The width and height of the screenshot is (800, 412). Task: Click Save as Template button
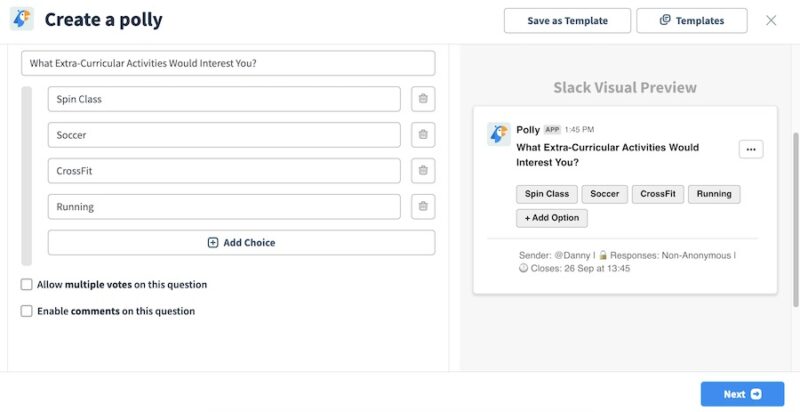coord(567,21)
